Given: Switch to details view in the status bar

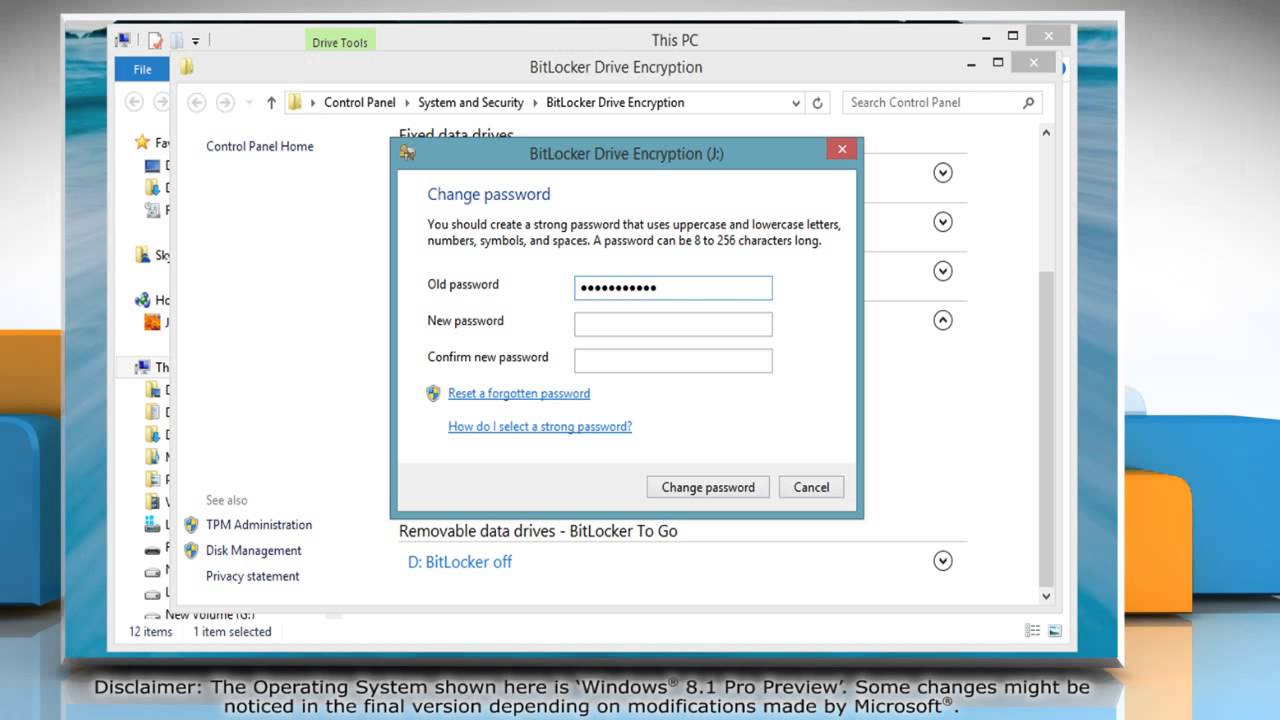Looking at the screenshot, I should tap(1033, 631).
